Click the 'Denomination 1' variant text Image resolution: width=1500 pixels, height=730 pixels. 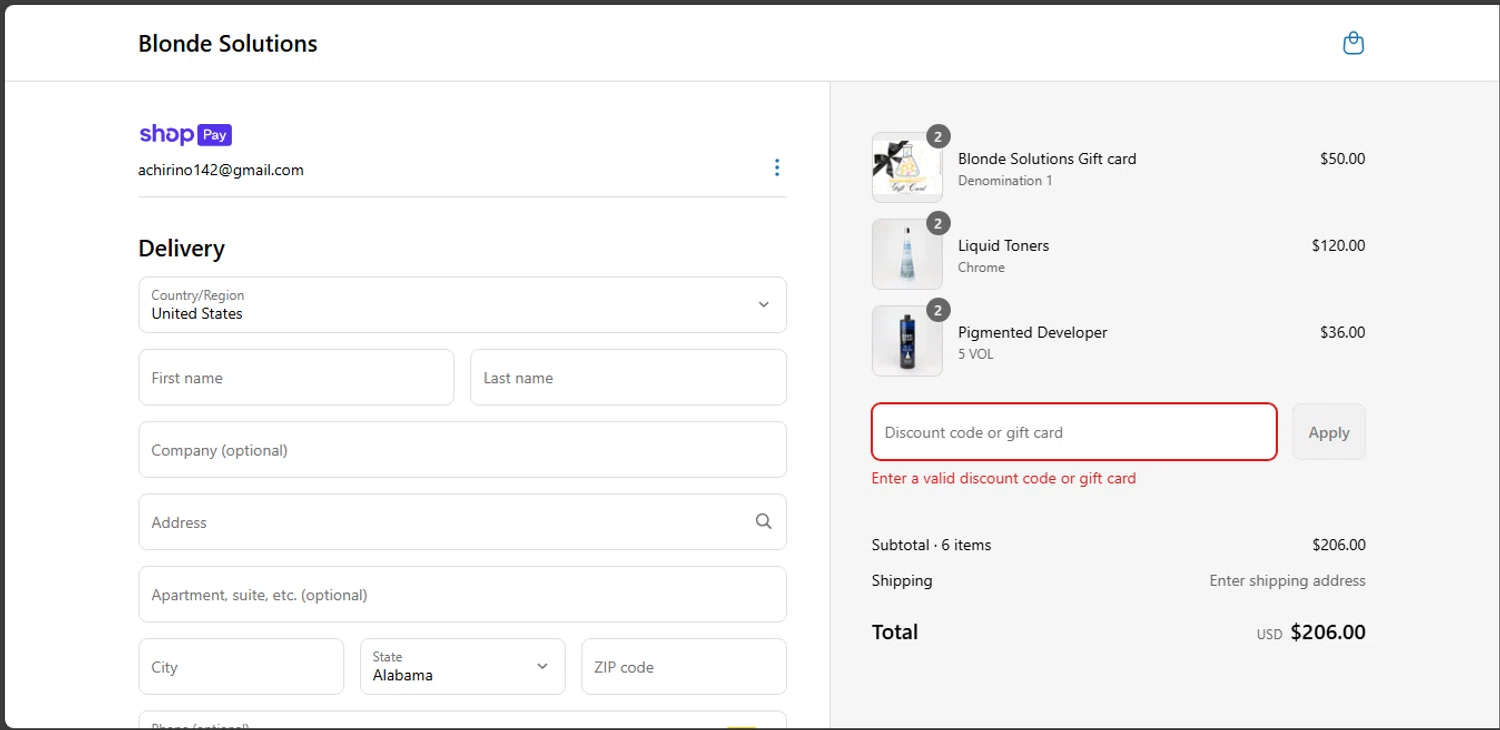[1005, 181]
